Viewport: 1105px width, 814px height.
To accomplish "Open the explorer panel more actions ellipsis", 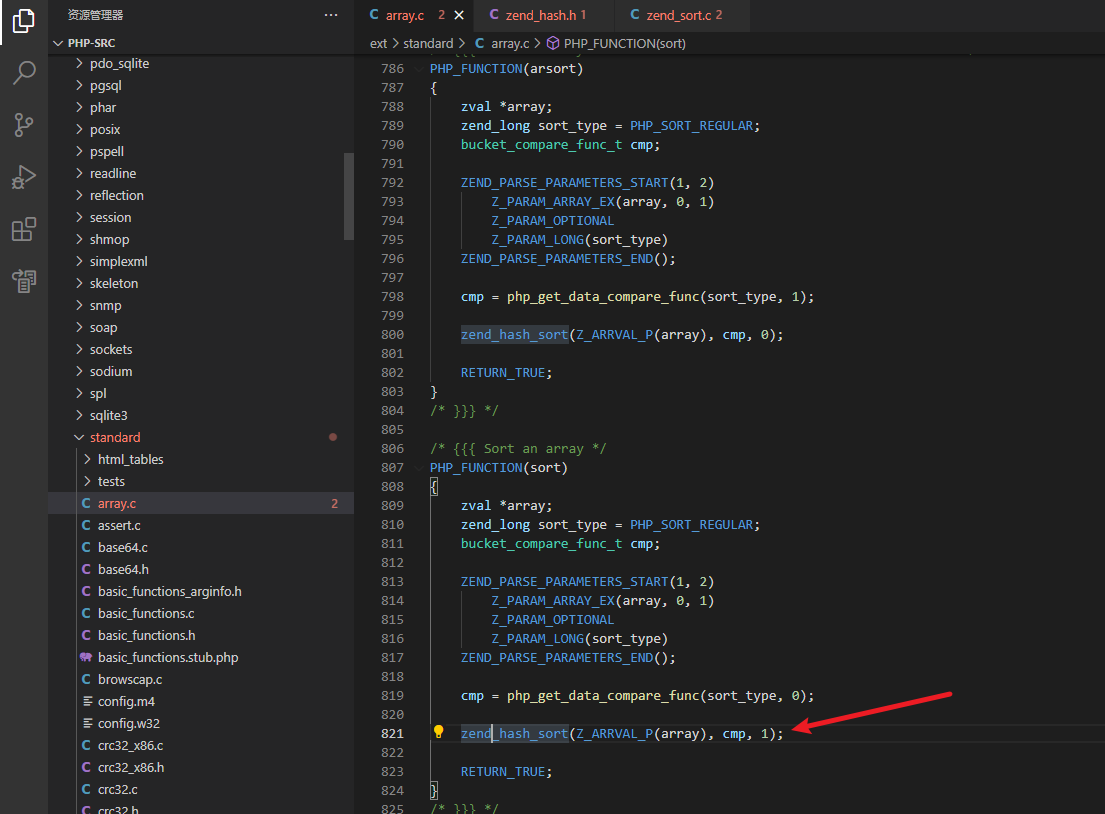I will [331, 15].
